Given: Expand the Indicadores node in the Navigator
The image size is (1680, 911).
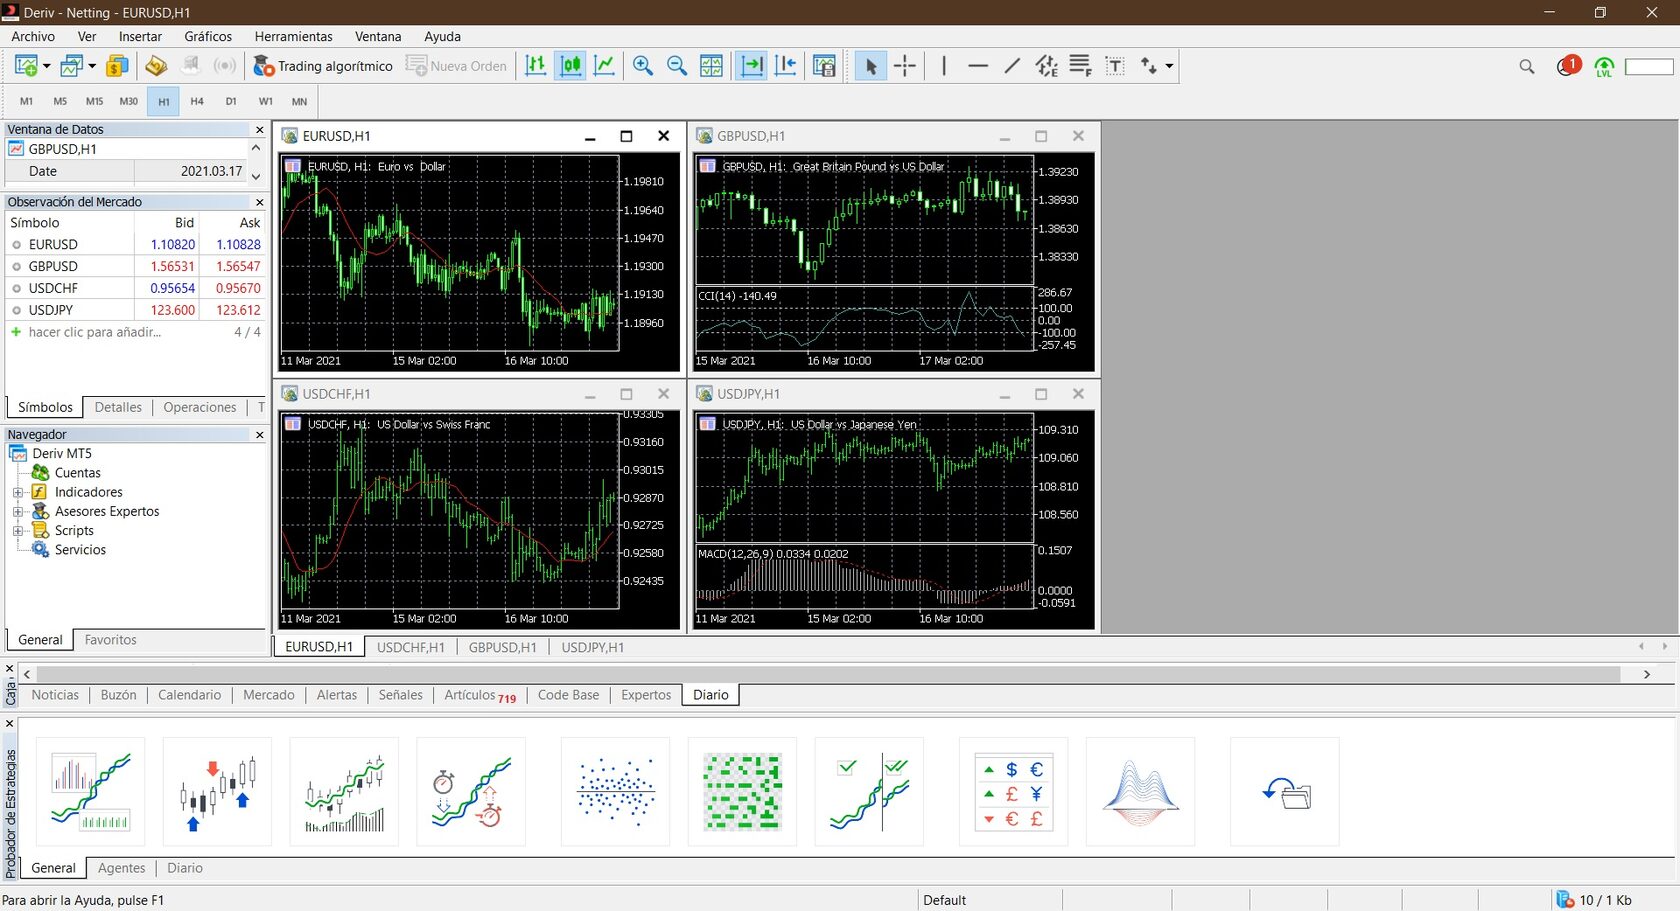Looking at the screenshot, I should [x=20, y=492].
